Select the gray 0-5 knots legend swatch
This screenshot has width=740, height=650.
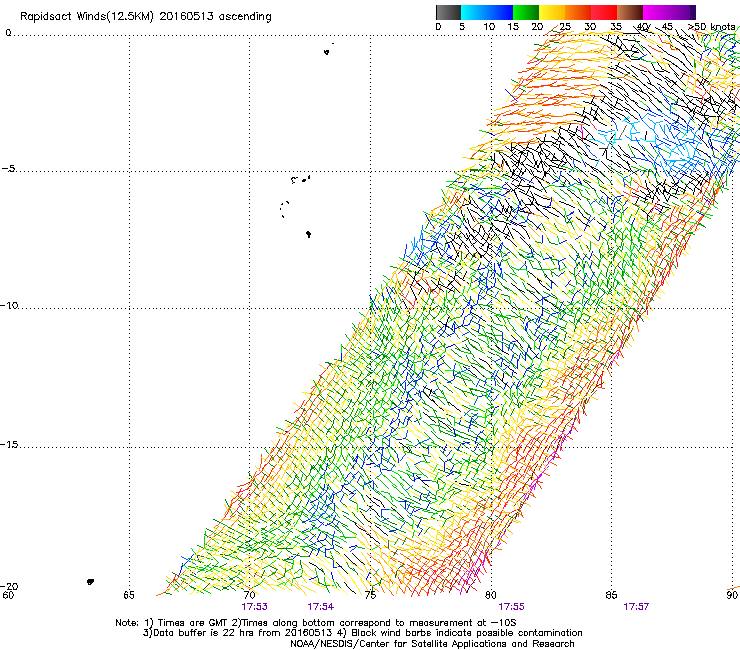click(x=448, y=12)
